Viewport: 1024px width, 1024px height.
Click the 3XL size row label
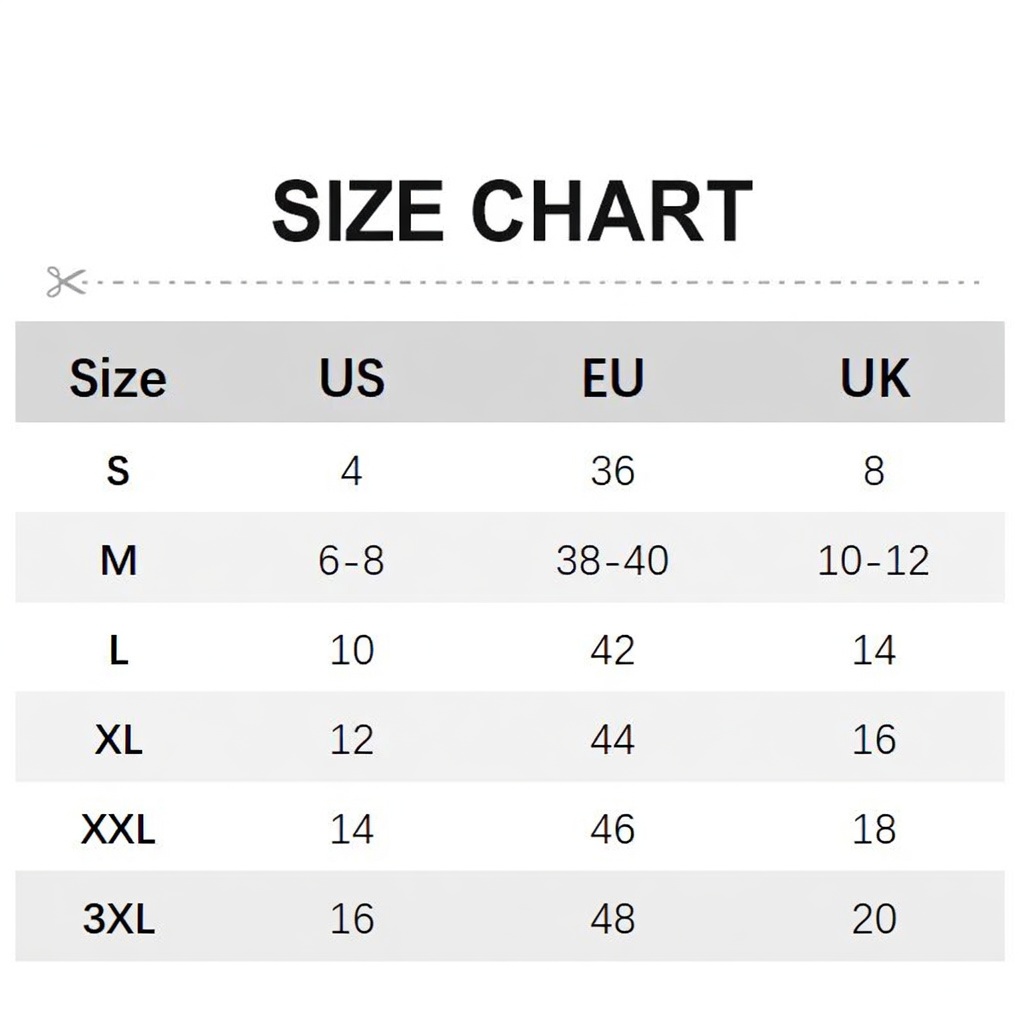(118, 919)
